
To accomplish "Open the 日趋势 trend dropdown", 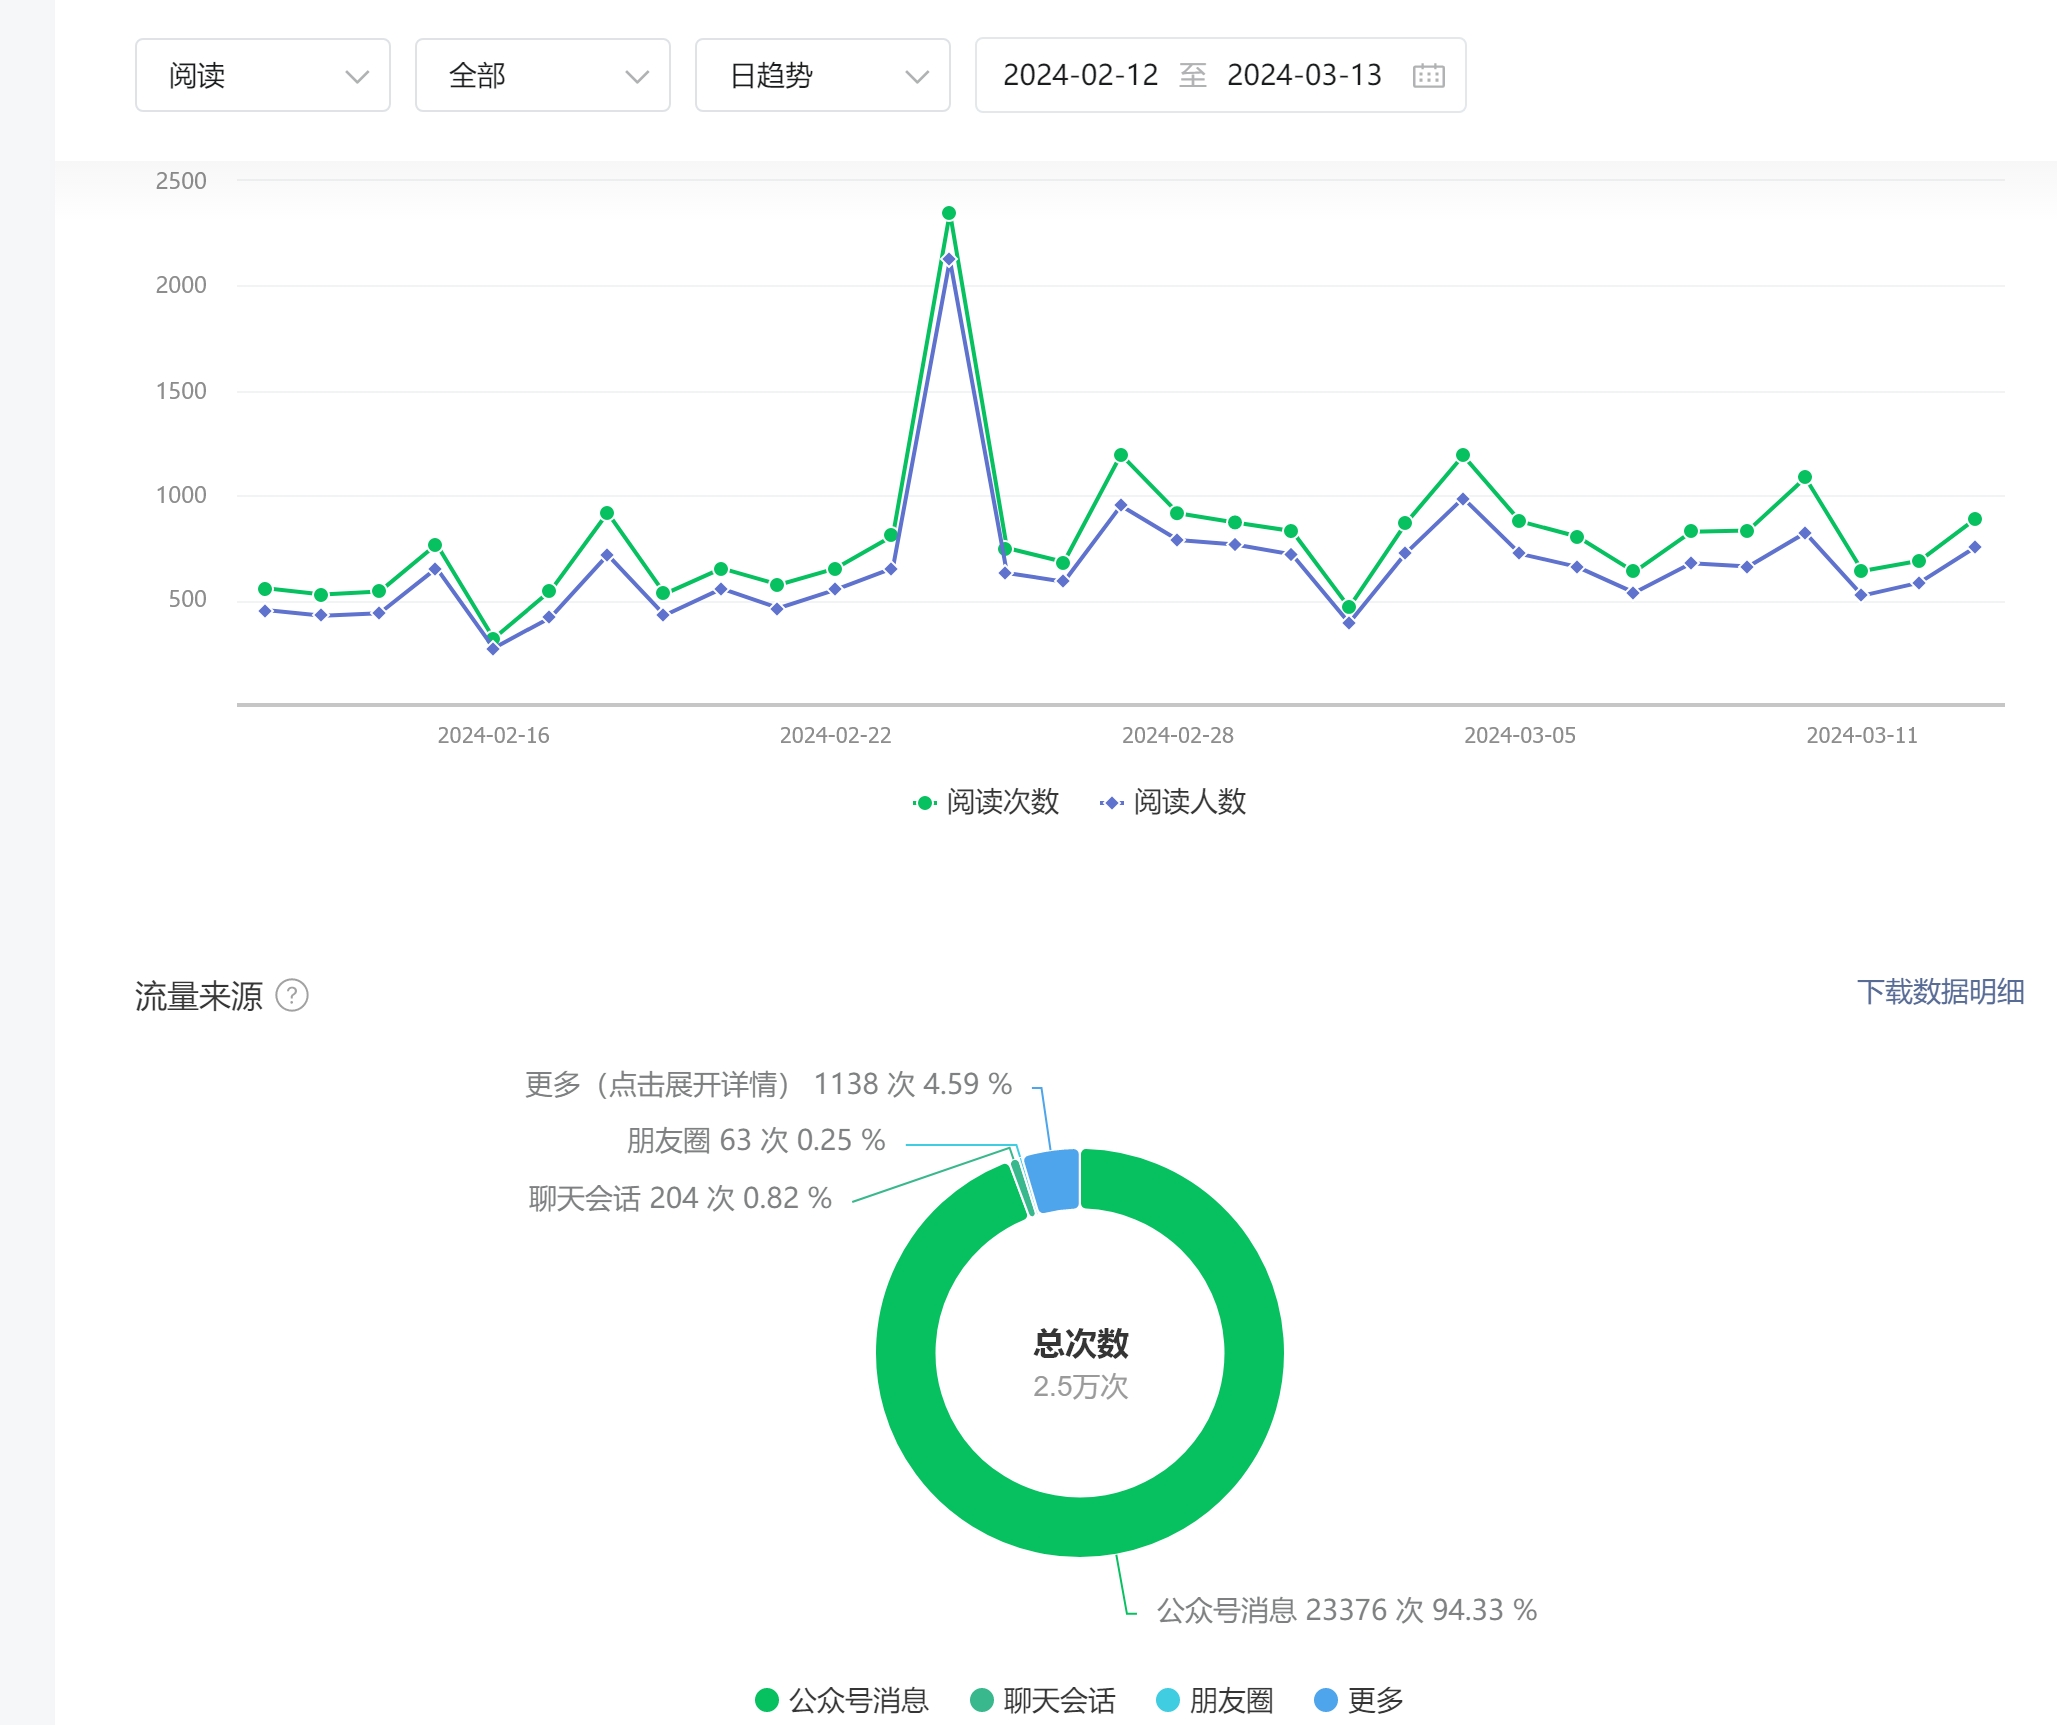I will 822,76.
